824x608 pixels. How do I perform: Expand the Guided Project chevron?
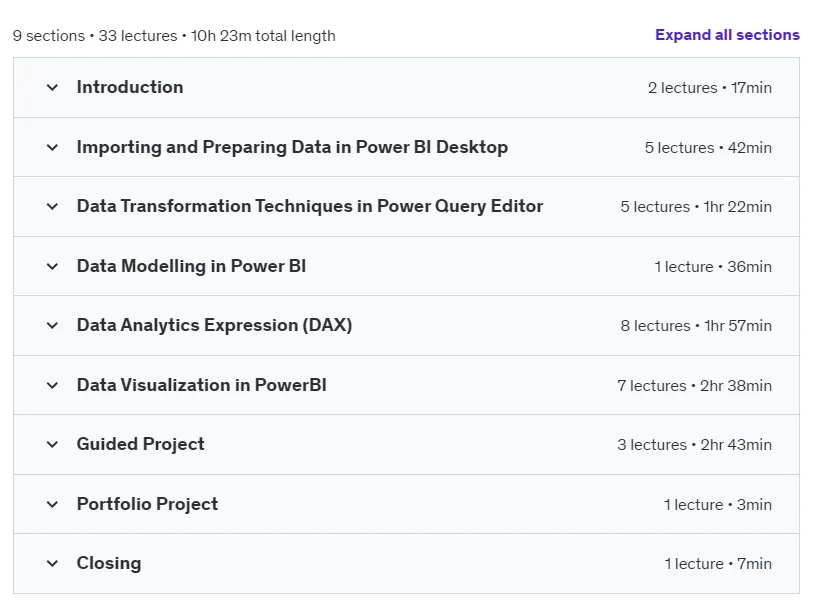click(52, 445)
